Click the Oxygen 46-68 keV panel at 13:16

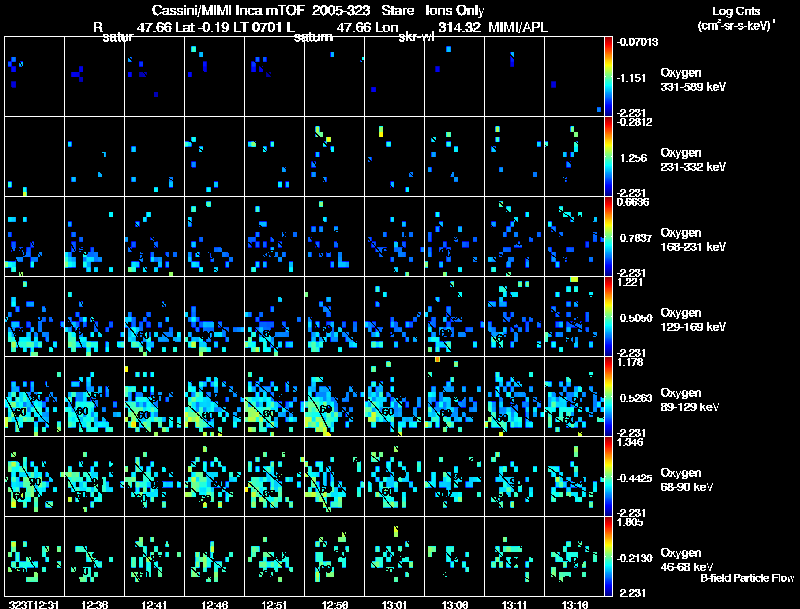click(x=574, y=556)
